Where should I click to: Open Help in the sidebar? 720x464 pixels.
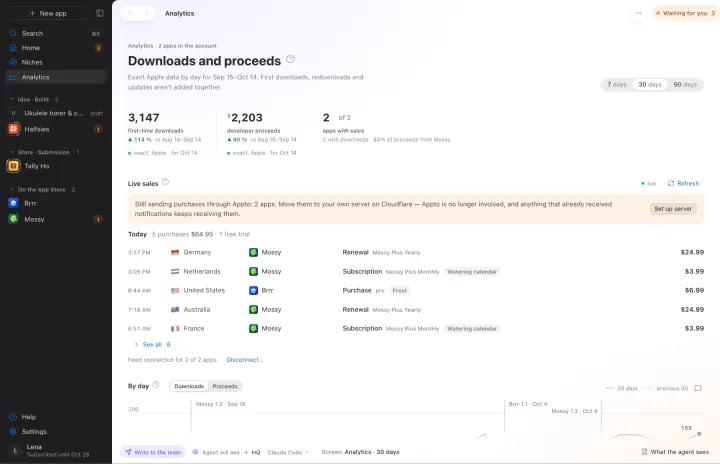(x=56, y=417)
